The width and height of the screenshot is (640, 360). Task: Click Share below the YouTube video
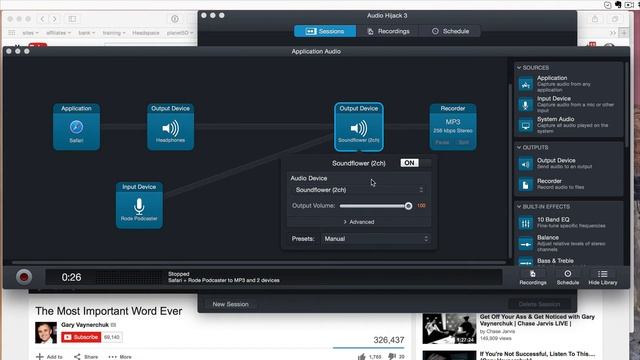click(x=86, y=357)
